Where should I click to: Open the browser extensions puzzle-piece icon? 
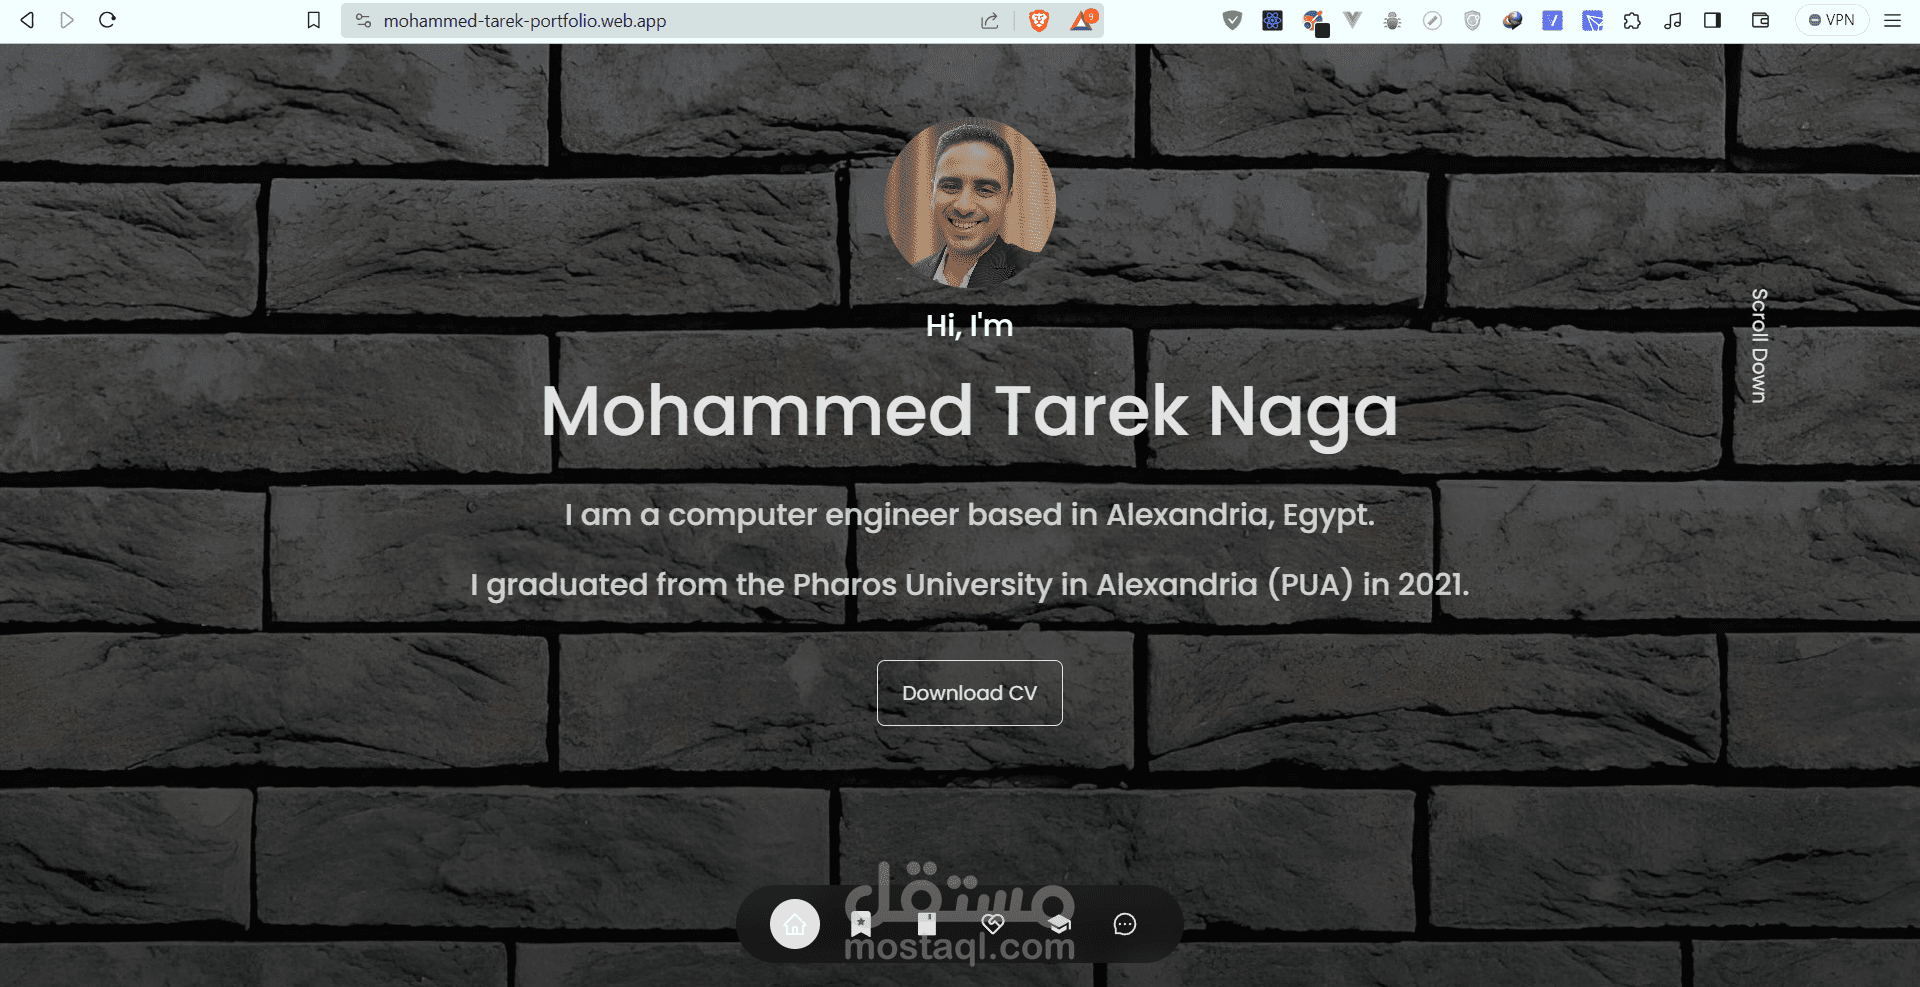1632,20
